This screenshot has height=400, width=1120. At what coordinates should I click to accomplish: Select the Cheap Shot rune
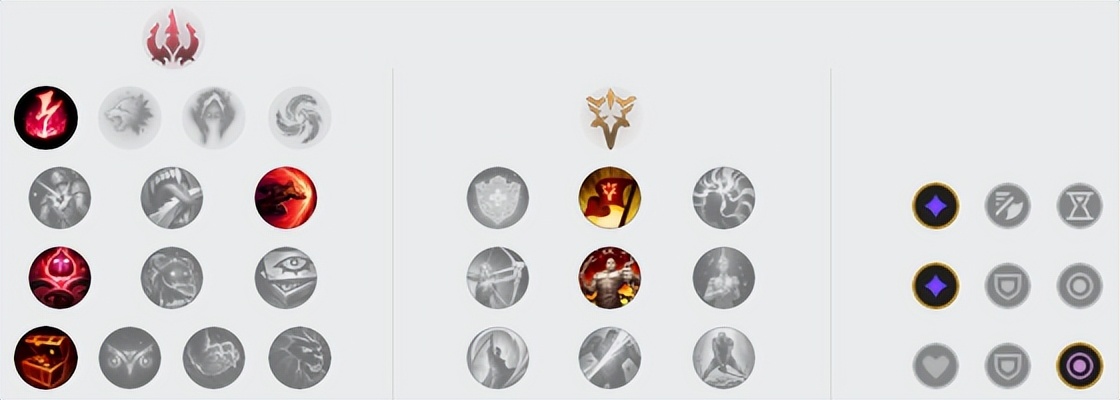point(60,198)
